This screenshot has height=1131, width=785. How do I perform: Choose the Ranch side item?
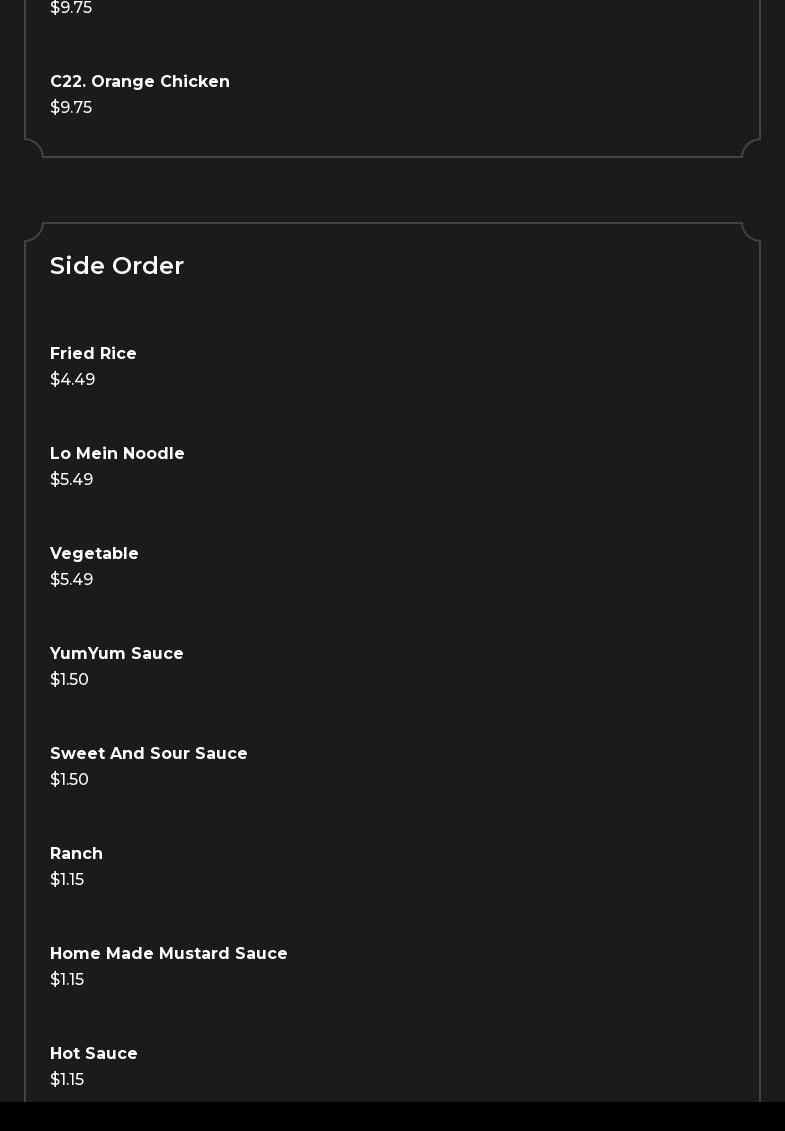(x=76, y=854)
